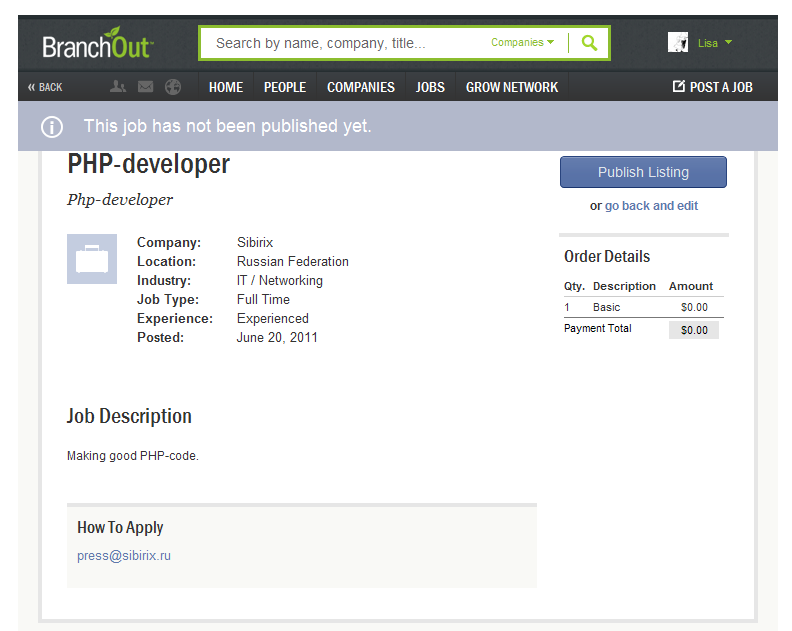The height and width of the screenshot is (631, 792).
Task: Click the Basic order description cell
Action: point(606,307)
